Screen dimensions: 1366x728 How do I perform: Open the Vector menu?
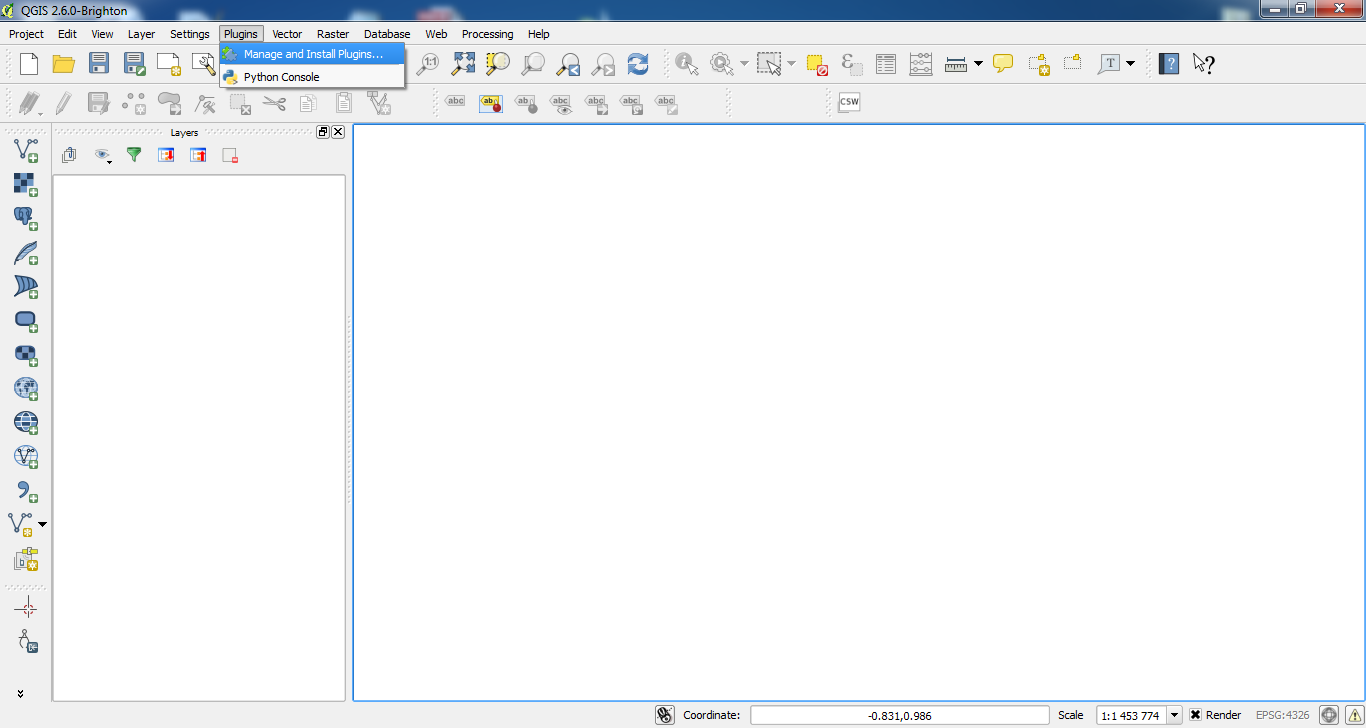point(287,34)
